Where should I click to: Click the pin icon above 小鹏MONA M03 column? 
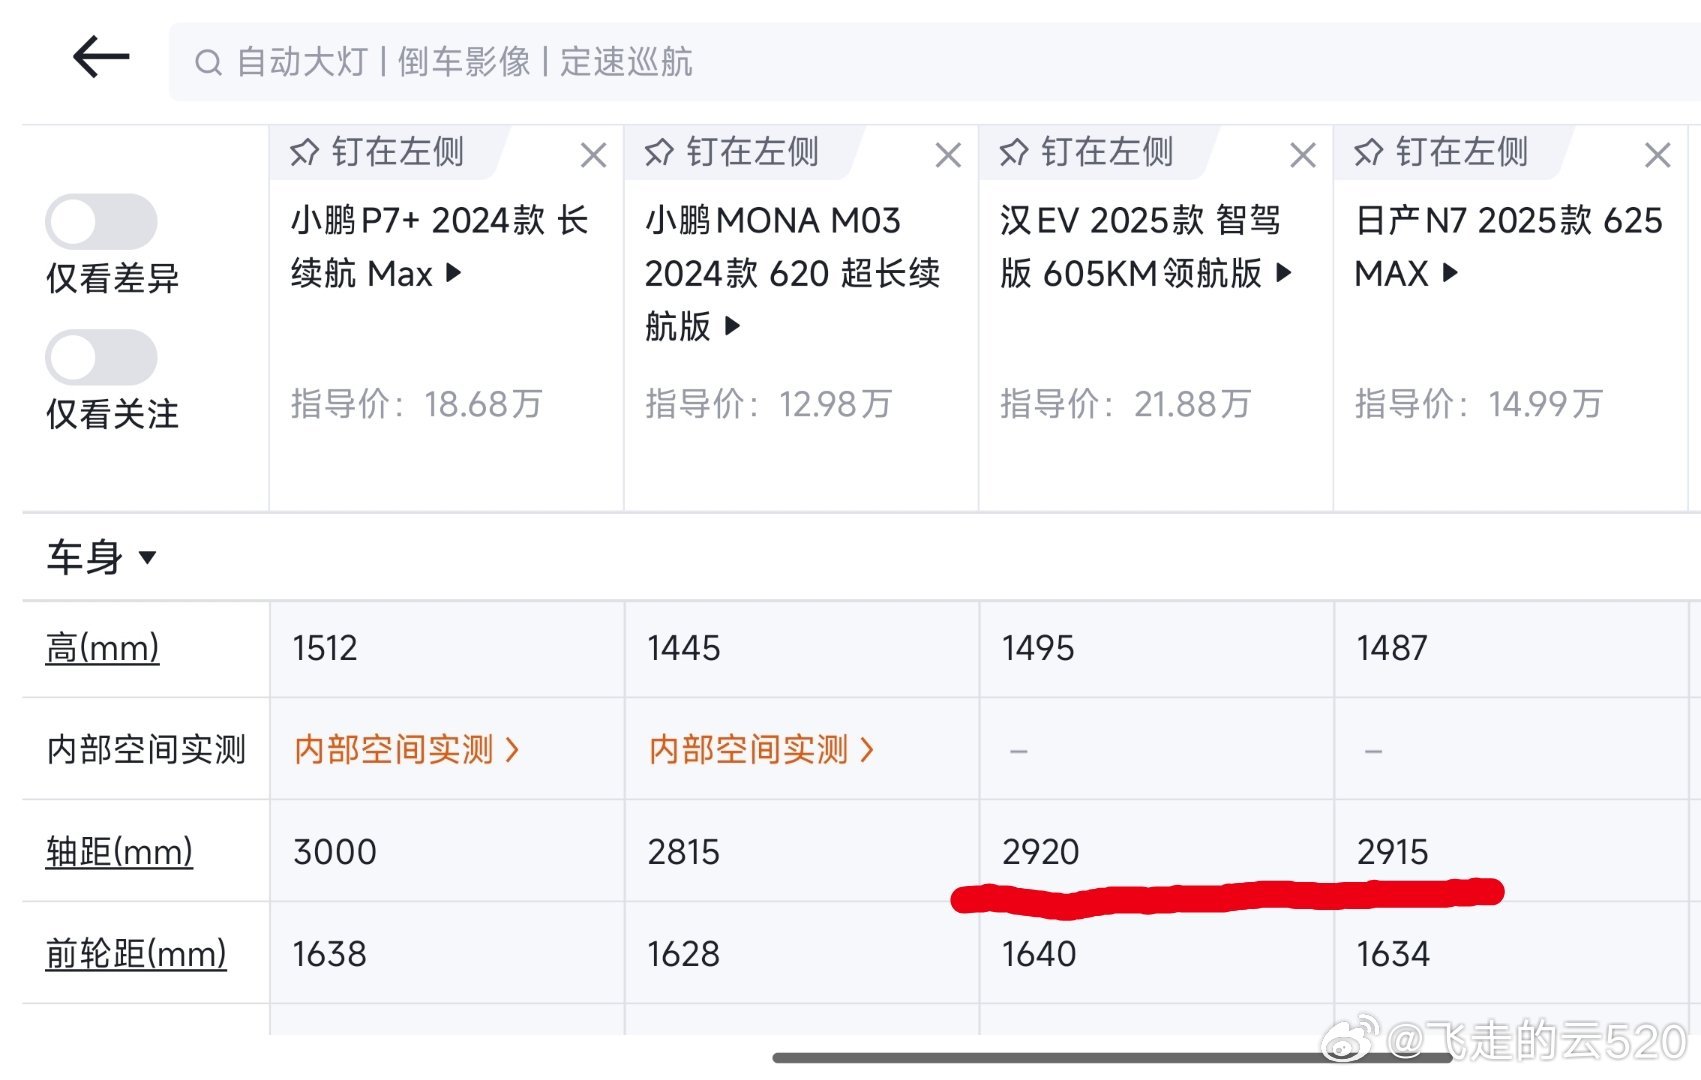[x=659, y=153]
